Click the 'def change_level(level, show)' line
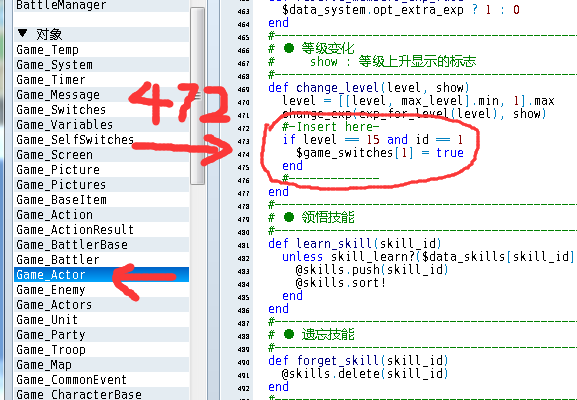Screen dimensions: 577x400 (369, 88)
